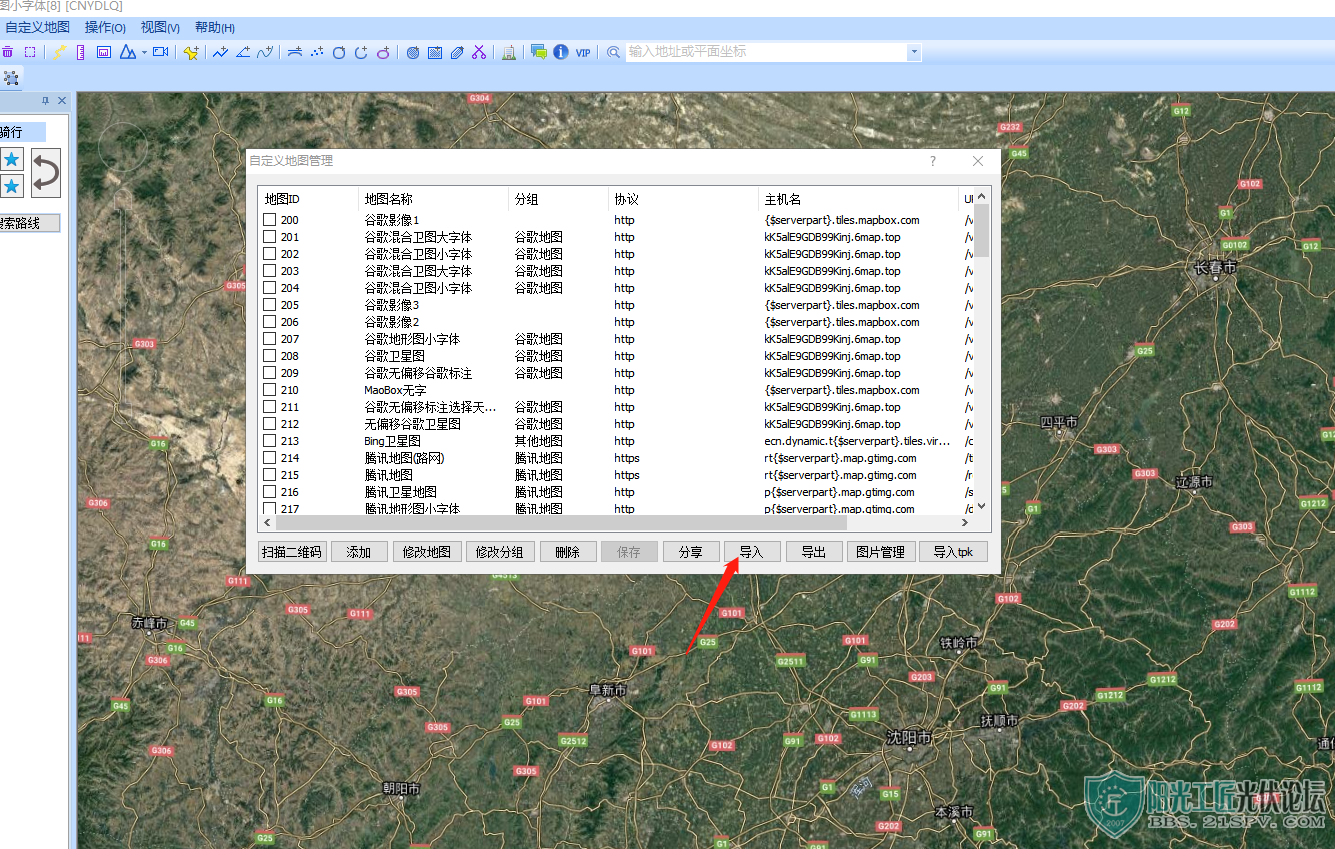Check the box for map ID 215
The width and height of the screenshot is (1335, 849).
(270, 475)
